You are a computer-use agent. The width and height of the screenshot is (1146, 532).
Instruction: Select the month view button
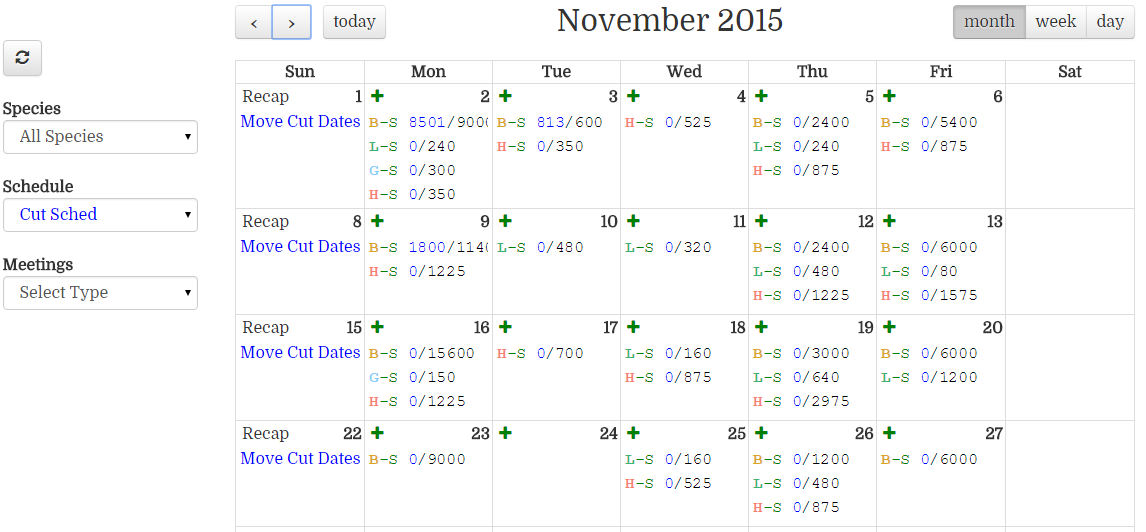(989, 22)
